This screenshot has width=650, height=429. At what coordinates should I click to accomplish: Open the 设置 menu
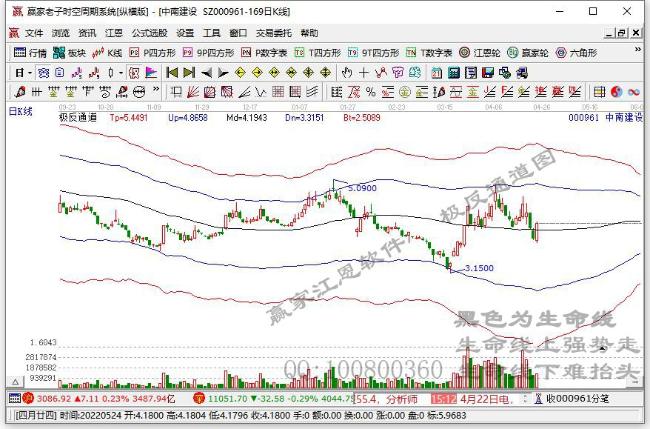tap(185, 33)
